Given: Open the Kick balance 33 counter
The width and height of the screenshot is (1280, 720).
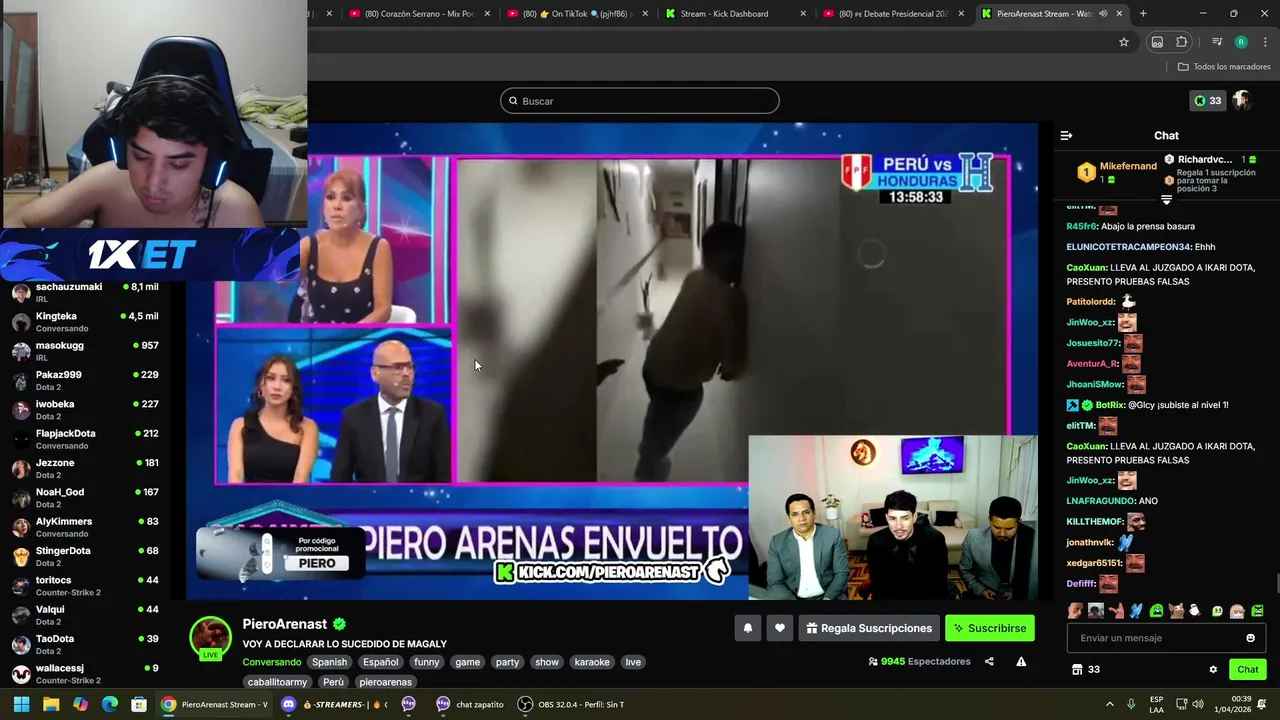Looking at the screenshot, I should pos(1207,101).
